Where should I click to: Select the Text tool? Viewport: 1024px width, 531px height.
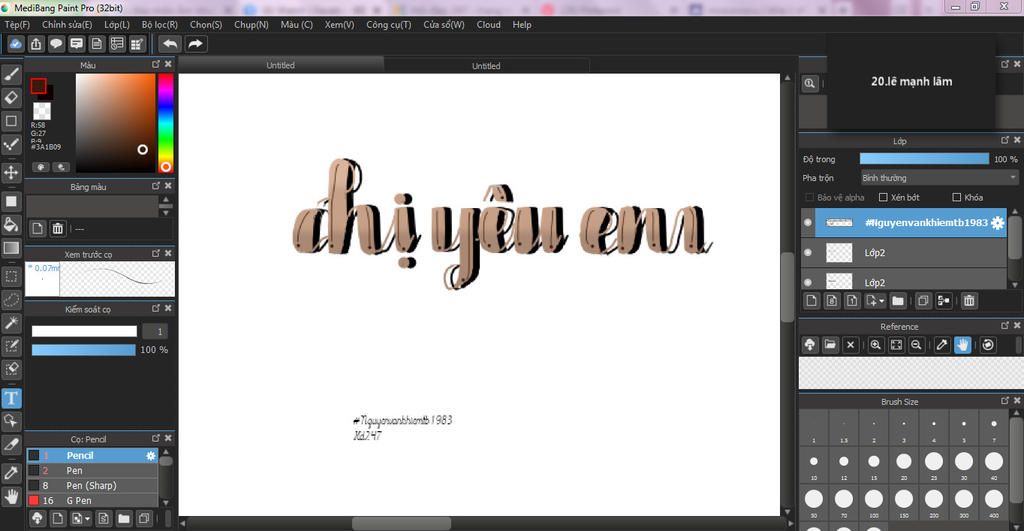(11, 398)
